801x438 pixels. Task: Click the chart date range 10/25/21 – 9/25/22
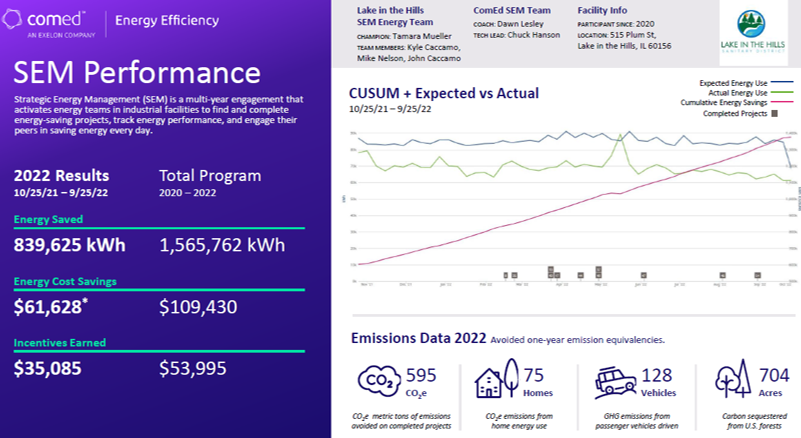[390, 109]
